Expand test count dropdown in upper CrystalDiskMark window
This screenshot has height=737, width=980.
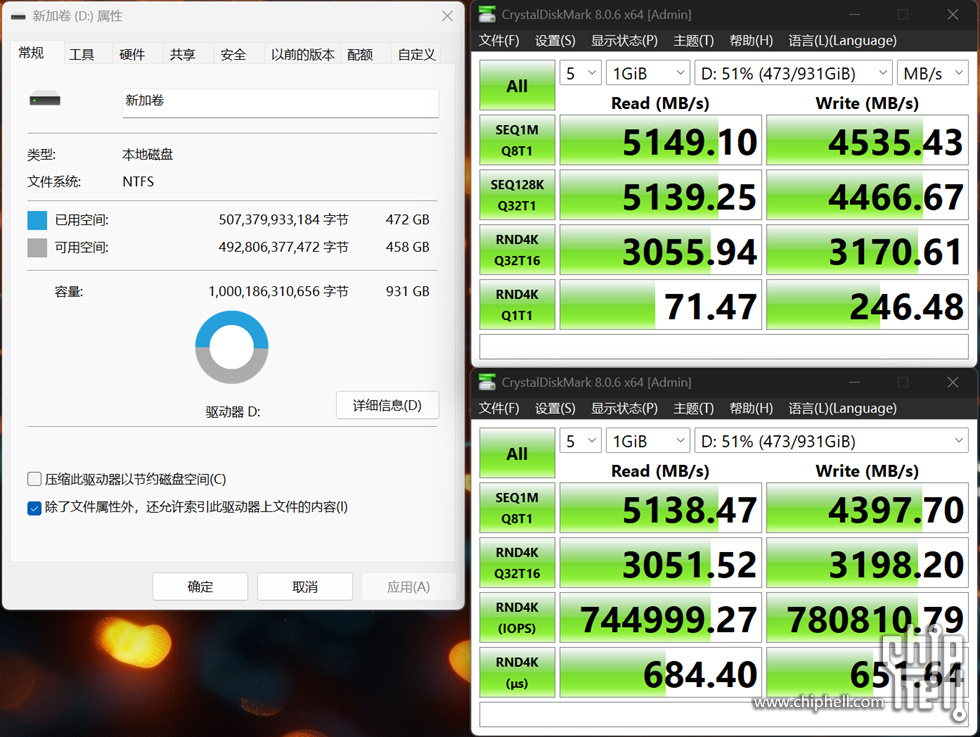click(x=581, y=73)
